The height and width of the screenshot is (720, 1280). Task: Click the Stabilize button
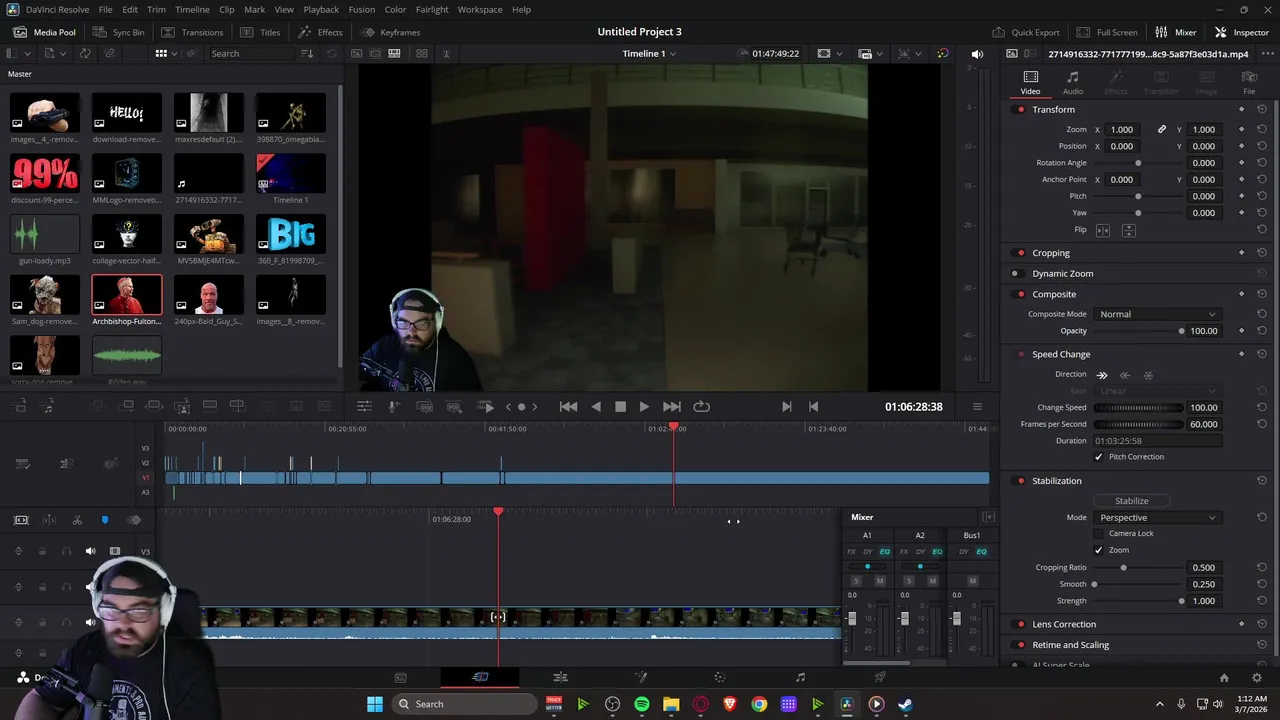pos(1132,501)
